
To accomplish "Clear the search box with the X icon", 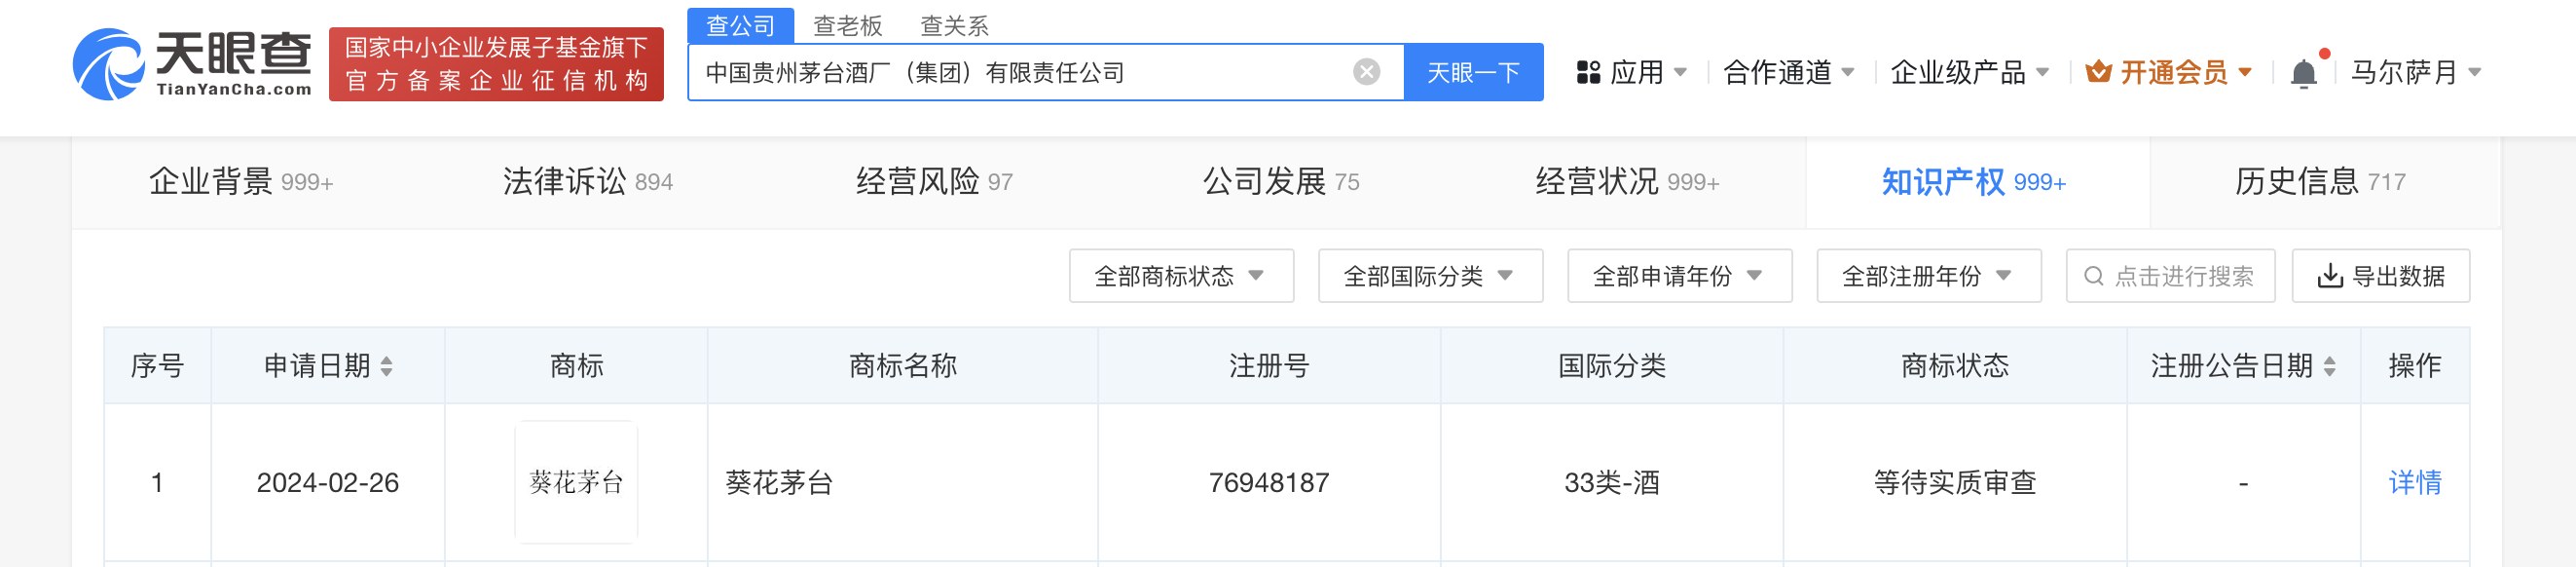I will click(x=1366, y=72).
